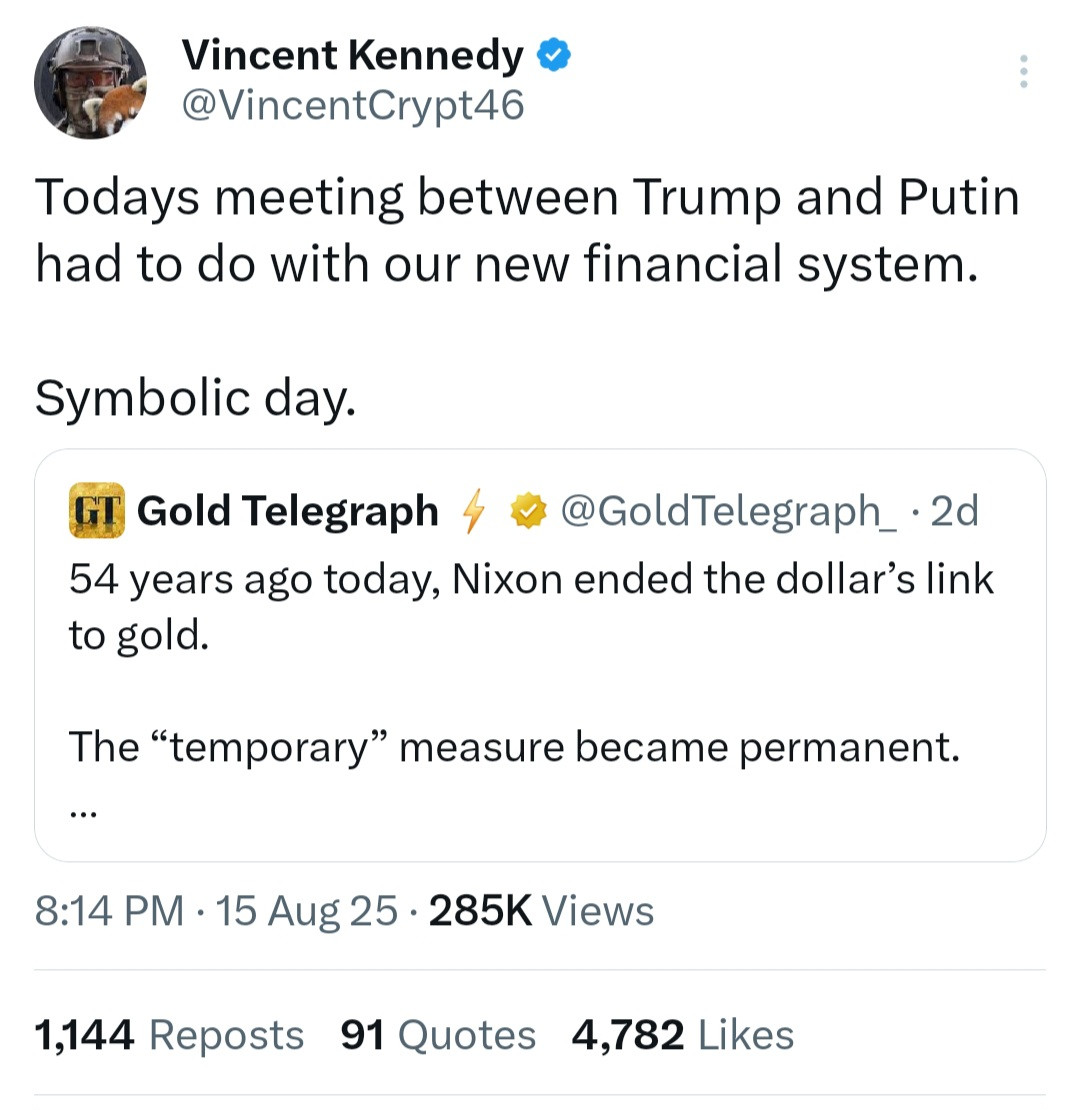
Task: Click the 2d timestamp on quoted post
Action: pyautogui.click(x=953, y=511)
